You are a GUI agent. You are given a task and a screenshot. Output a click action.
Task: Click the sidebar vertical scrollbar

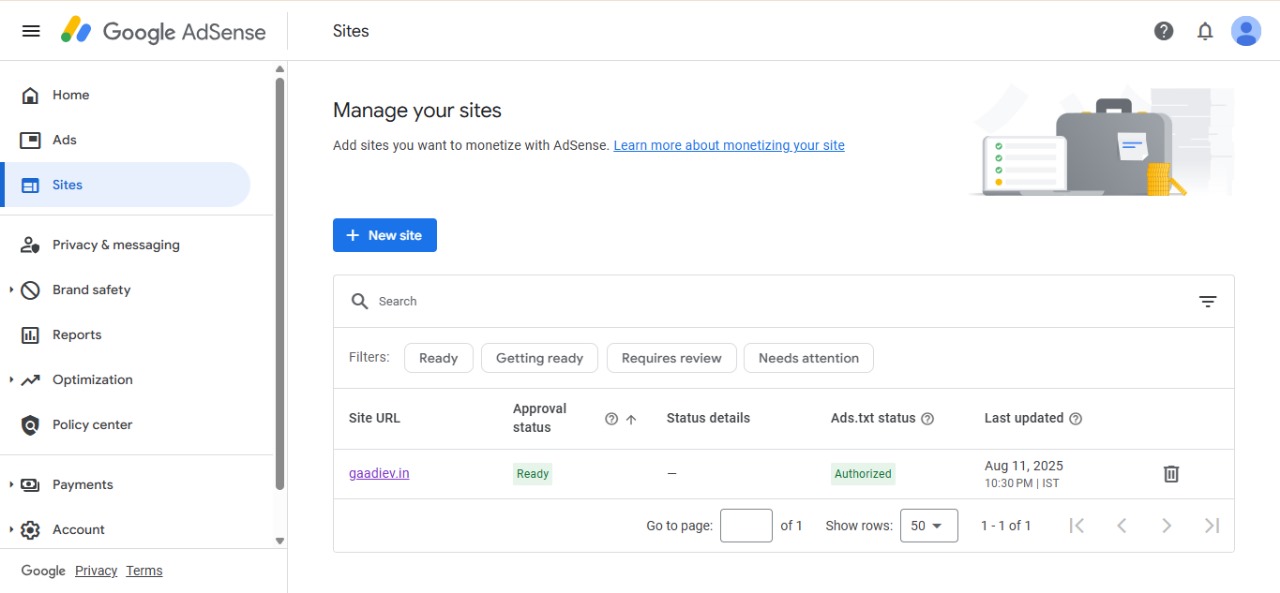point(280,280)
